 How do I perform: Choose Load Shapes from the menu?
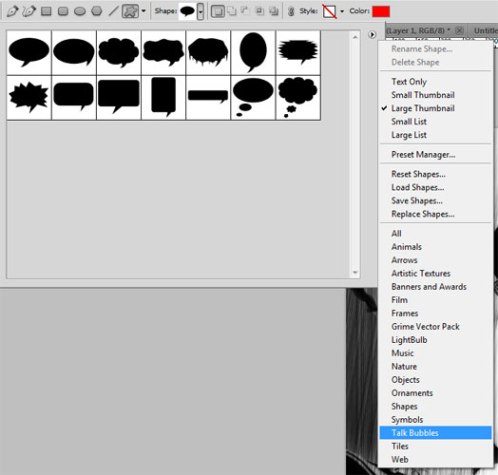pos(418,188)
